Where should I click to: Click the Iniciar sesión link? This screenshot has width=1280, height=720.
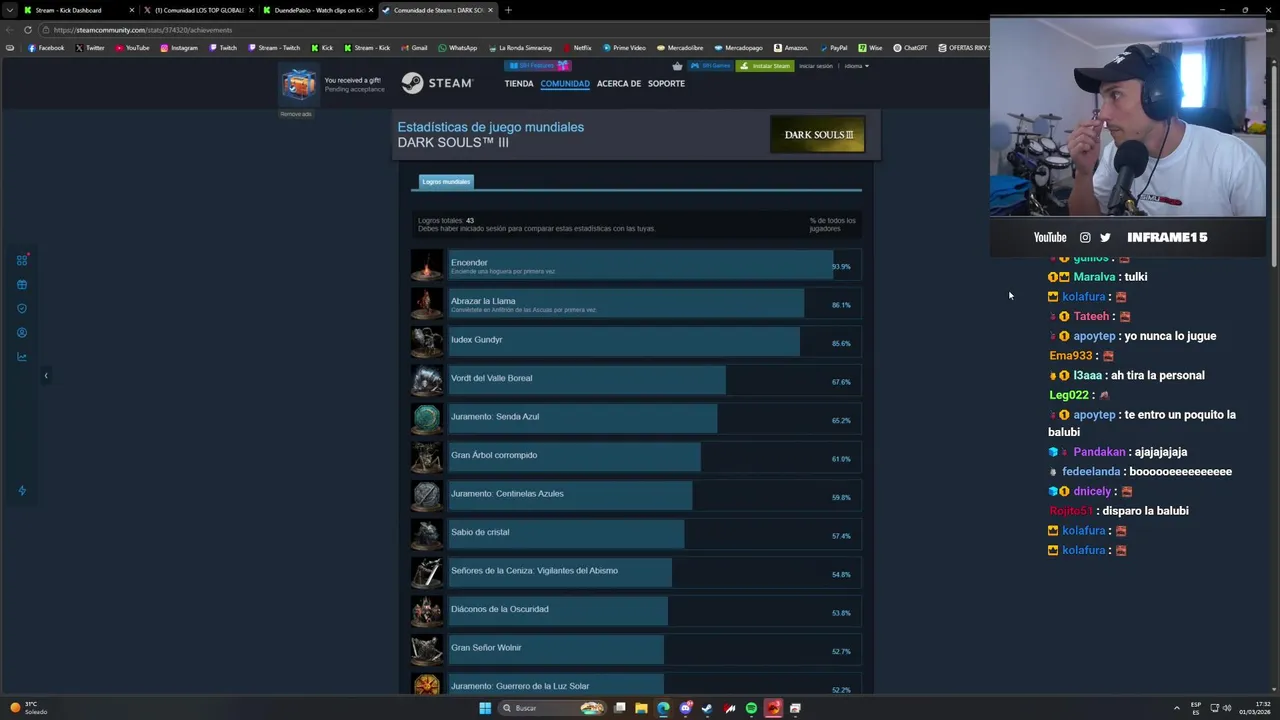(x=816, y=66)
